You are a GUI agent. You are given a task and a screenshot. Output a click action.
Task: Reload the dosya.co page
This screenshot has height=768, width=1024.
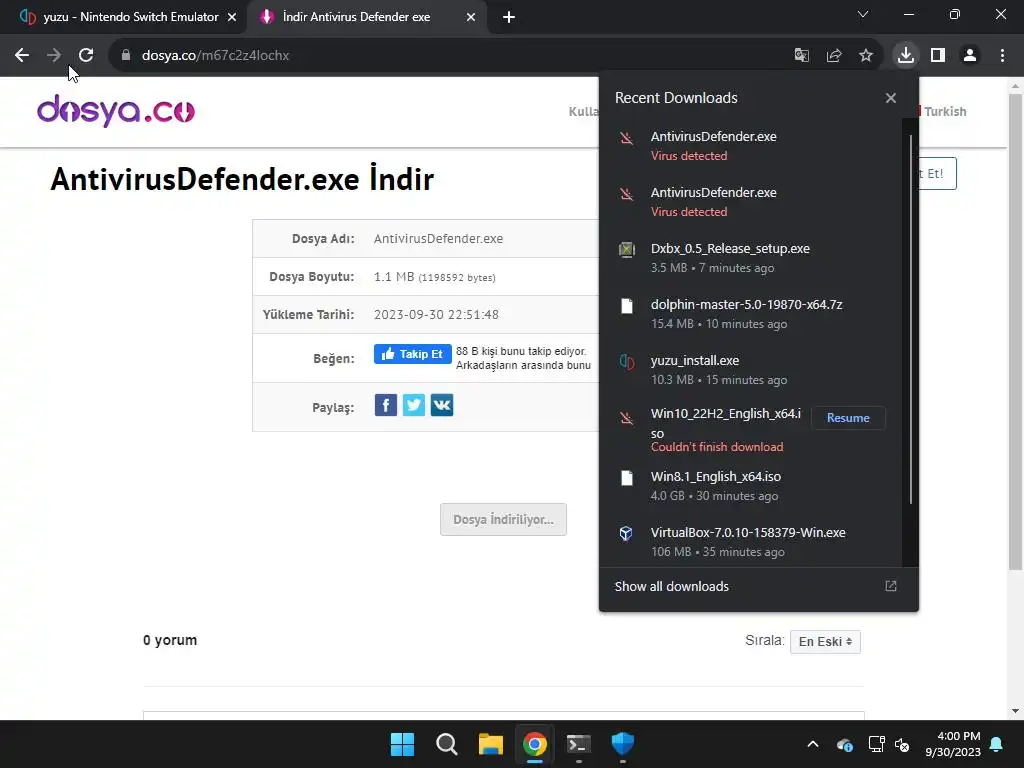[x=86, y=56]
